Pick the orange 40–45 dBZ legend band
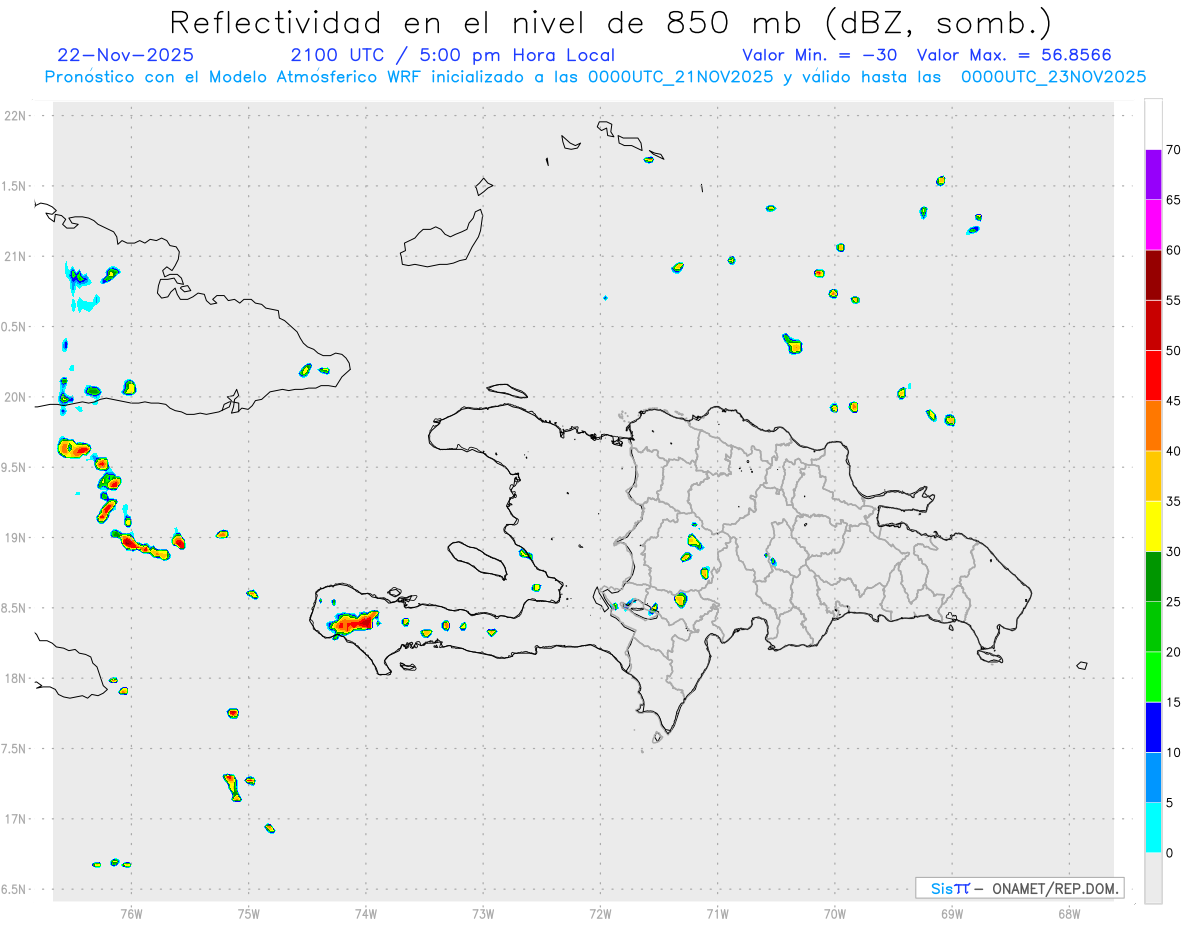Screen dimensions: 1200x927 (1153, 426)
